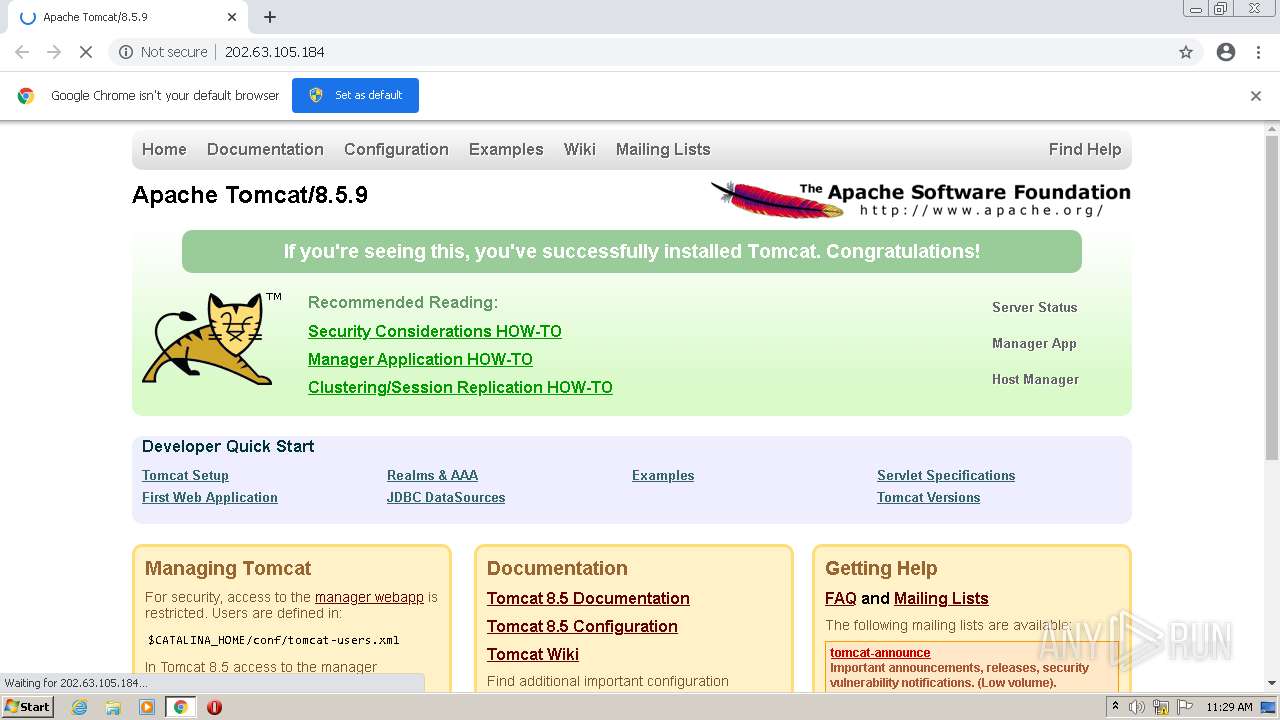Screen dimensions: 1280x720
Task: Open FAQ link under Getting Help
Action: [840, 598]
